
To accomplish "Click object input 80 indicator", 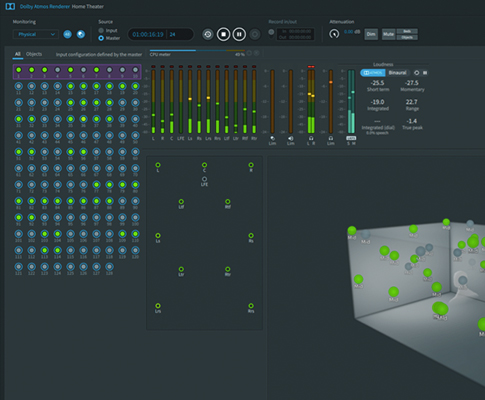I will coord(135,185).
